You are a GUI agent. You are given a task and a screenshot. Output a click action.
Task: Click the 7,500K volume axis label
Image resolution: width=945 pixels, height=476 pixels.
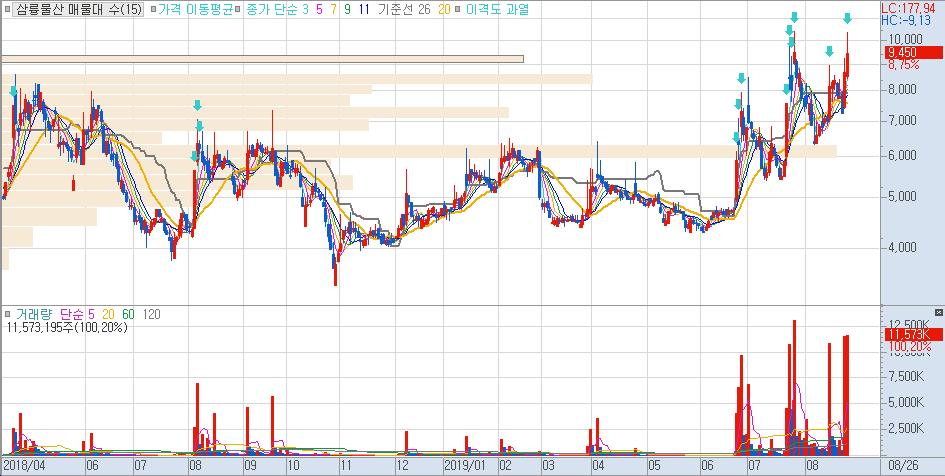[905, 377]
